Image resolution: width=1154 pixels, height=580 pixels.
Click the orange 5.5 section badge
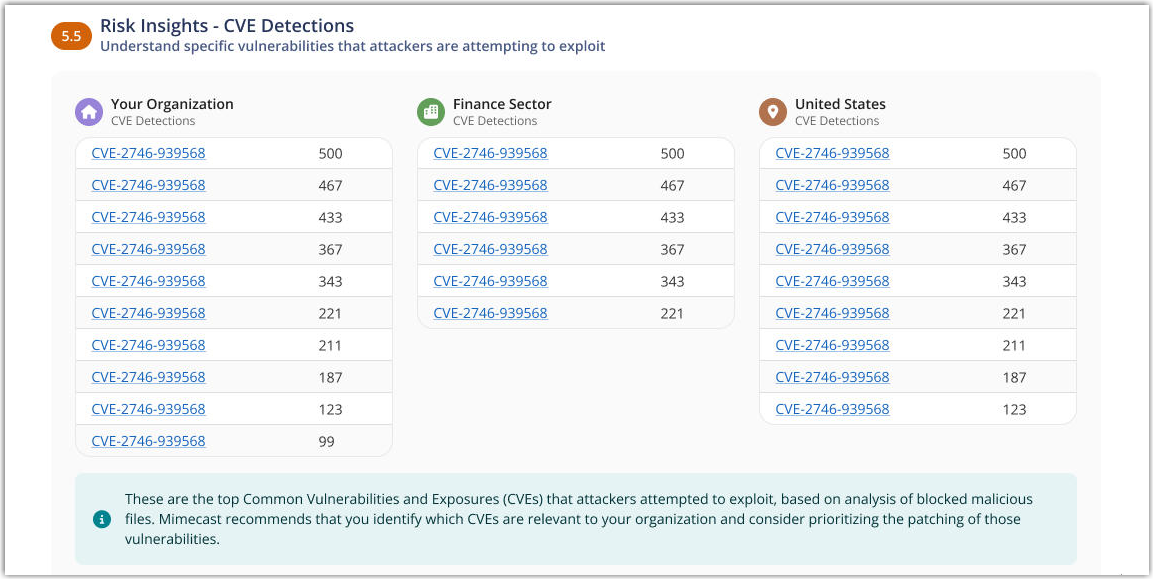click(x=71, y=36)
